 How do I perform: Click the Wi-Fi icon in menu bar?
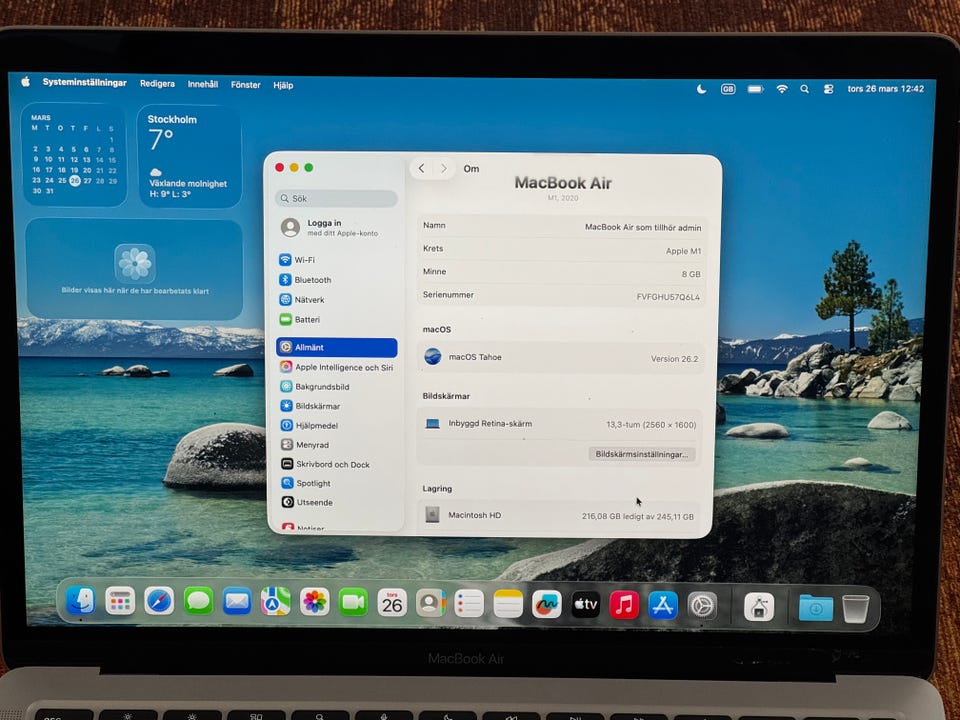(x=782, y=89)
